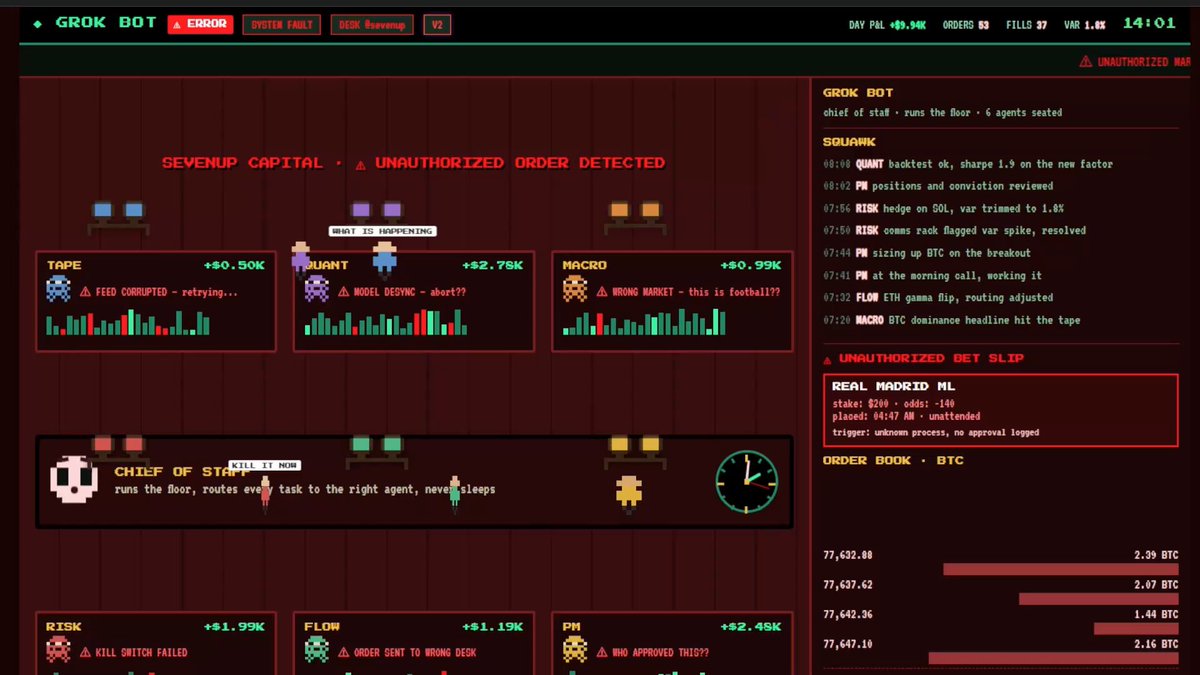
Task: Click the red invader icon on RISK card
Action: pyautogui.click(x=59, y=650)
